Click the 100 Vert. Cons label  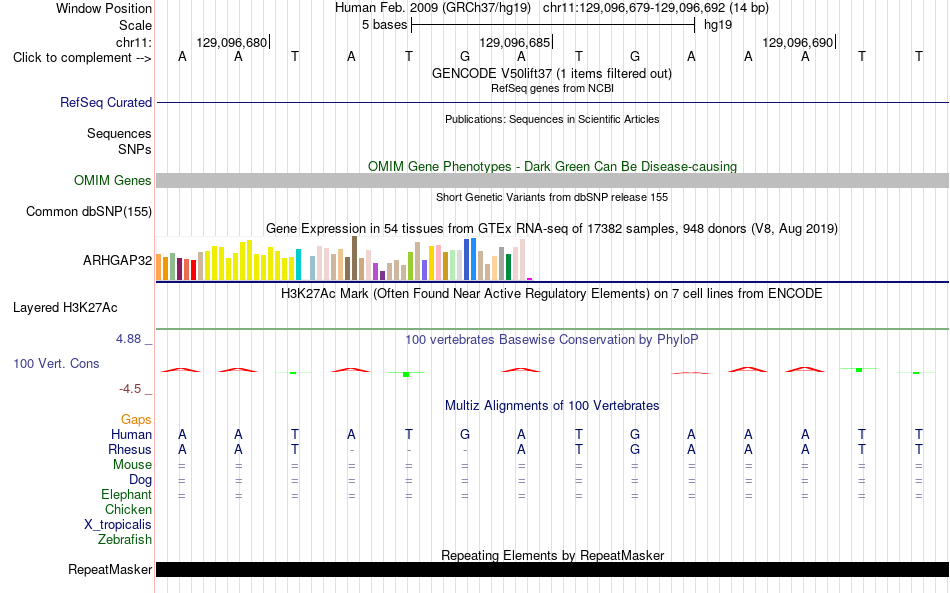pos(56,363)
